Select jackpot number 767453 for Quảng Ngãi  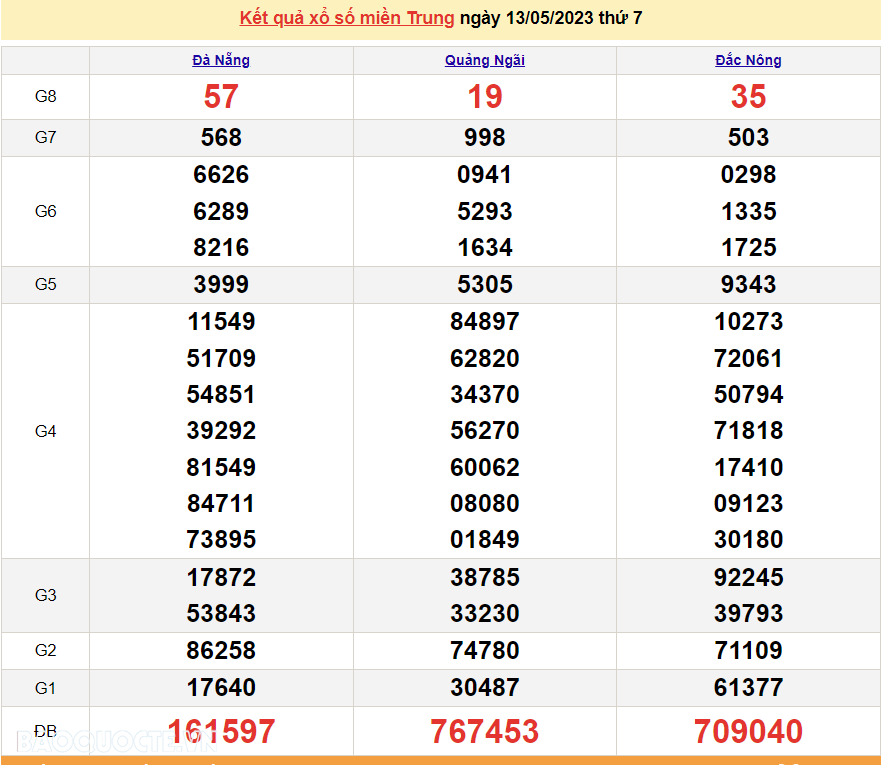point(484,731)
